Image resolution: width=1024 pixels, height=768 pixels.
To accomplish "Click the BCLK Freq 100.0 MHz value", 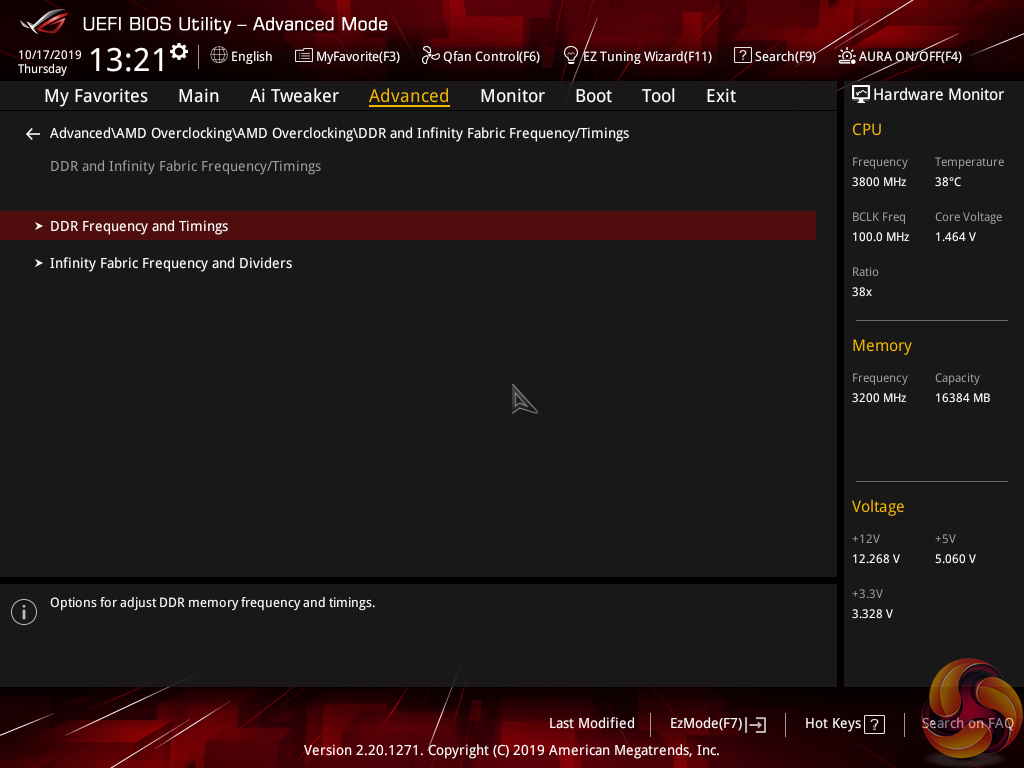I will (880, 237).
